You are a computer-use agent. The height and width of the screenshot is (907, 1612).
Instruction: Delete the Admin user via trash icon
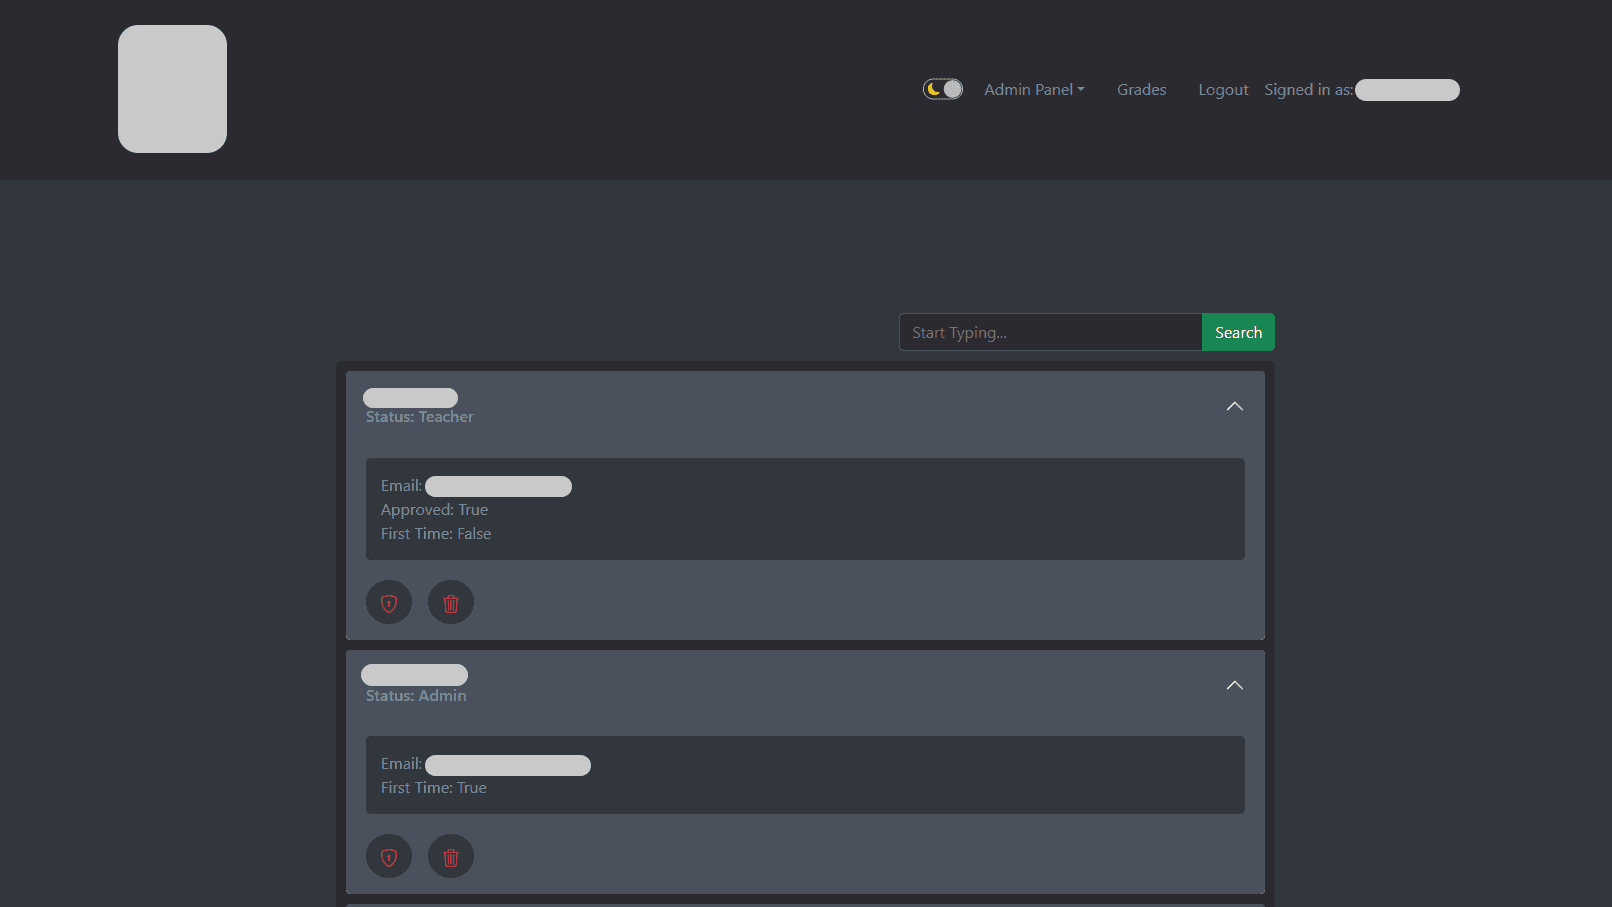pyautogui.click(x=451, y=857)
